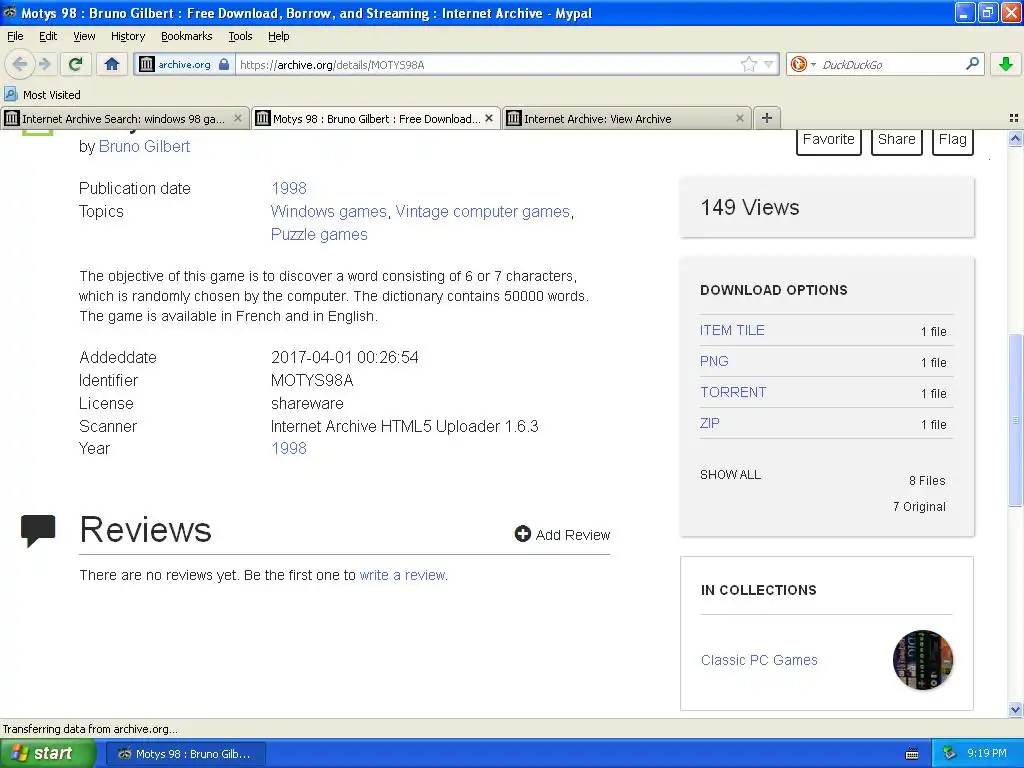Click the 149 Views counter
Viewport: 1024px width, 768px height.
(x=750, y=207)
